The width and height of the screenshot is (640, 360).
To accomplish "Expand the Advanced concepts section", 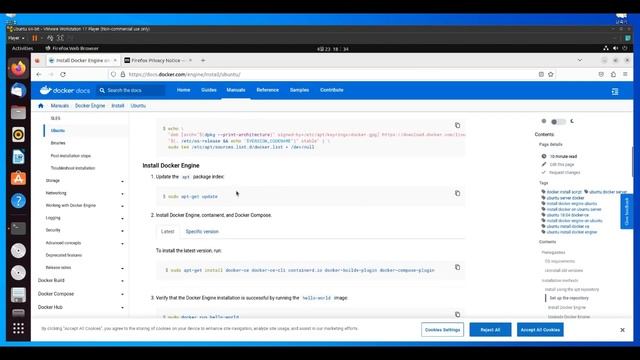I will point(122,244).
